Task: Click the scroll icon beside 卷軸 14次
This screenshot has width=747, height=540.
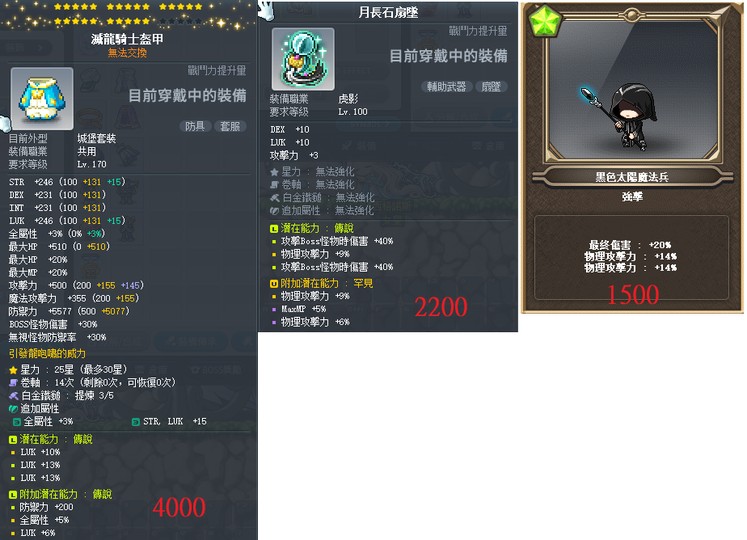Action: click(13, 383)
